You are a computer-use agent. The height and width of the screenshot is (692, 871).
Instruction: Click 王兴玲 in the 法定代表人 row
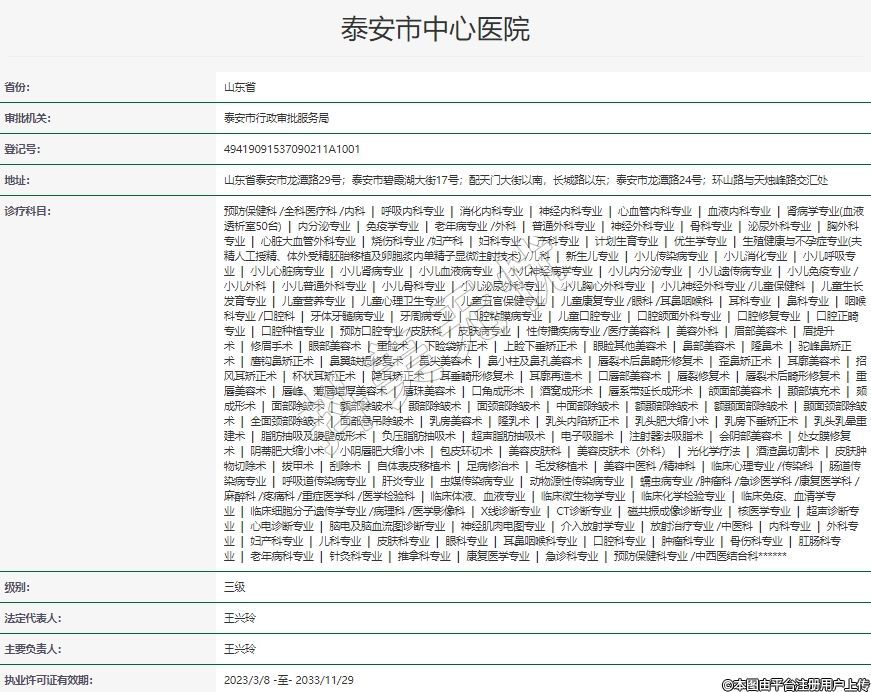click(239, 618)
